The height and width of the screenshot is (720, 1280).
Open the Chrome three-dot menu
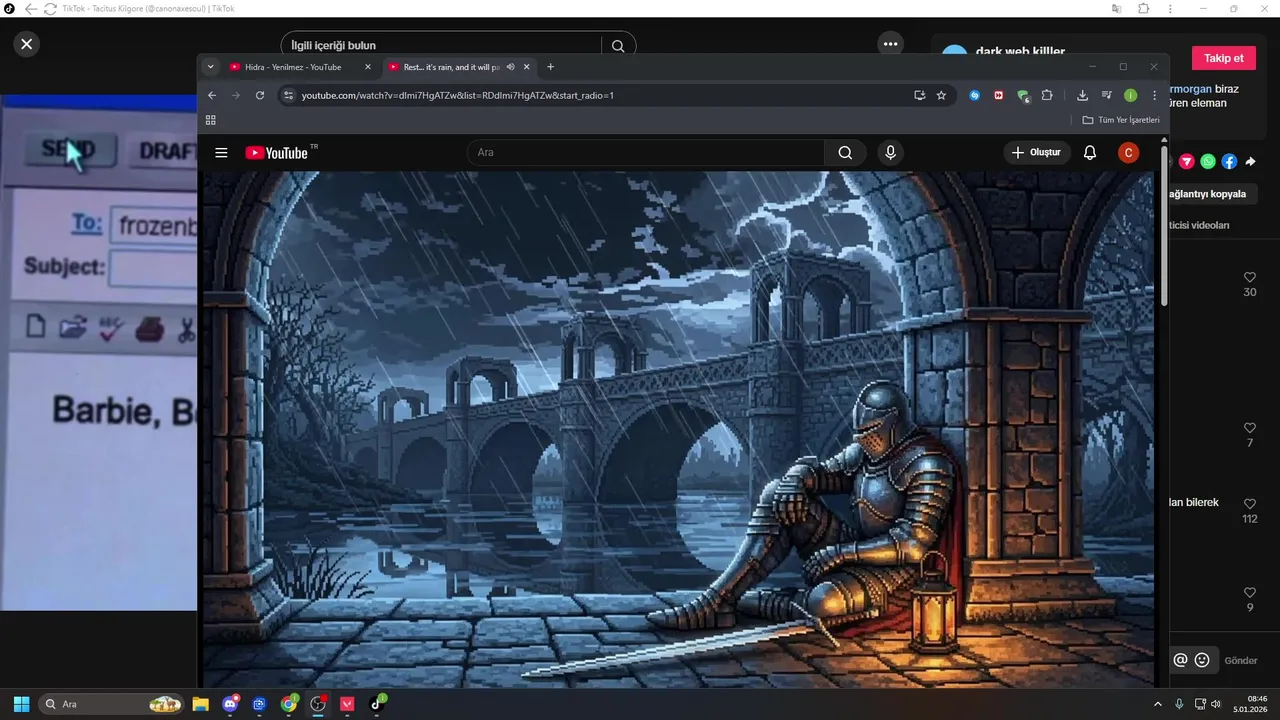[1154, 95]
